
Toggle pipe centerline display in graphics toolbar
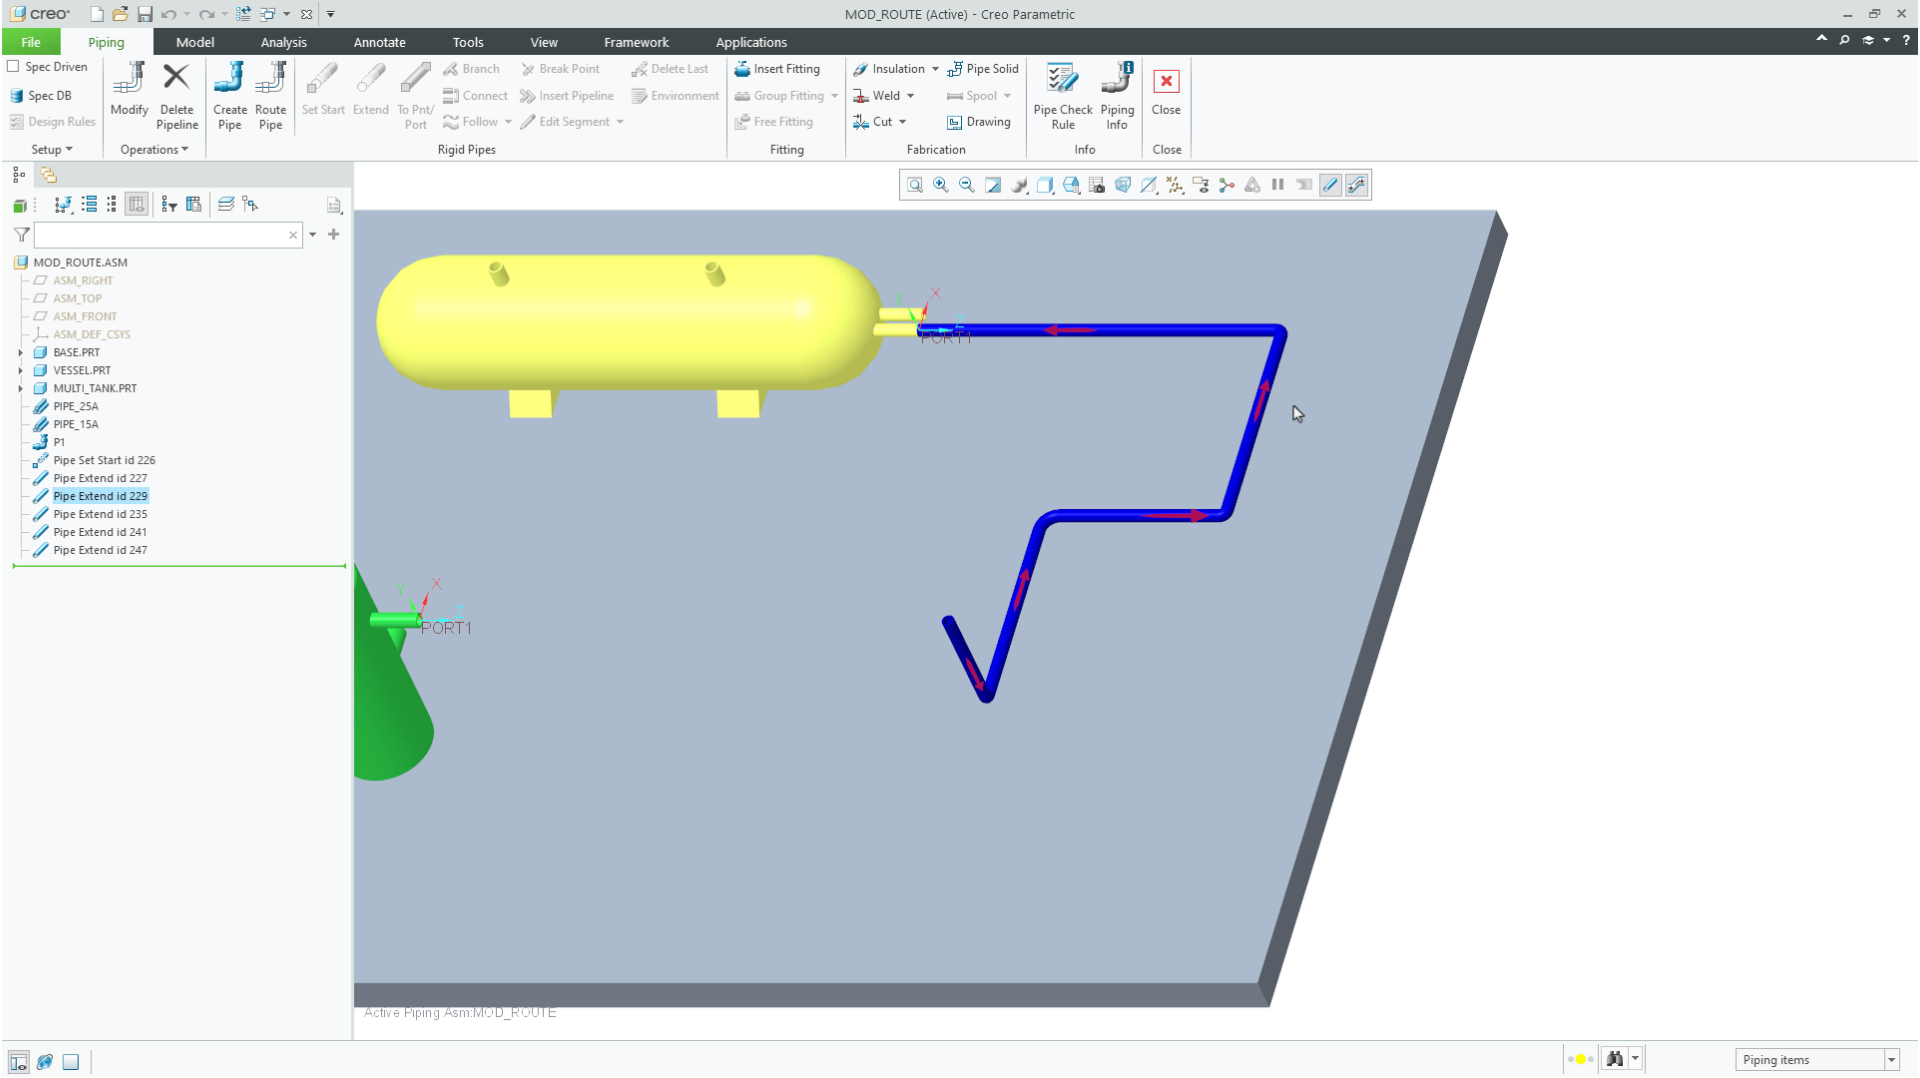(1330, 185)
